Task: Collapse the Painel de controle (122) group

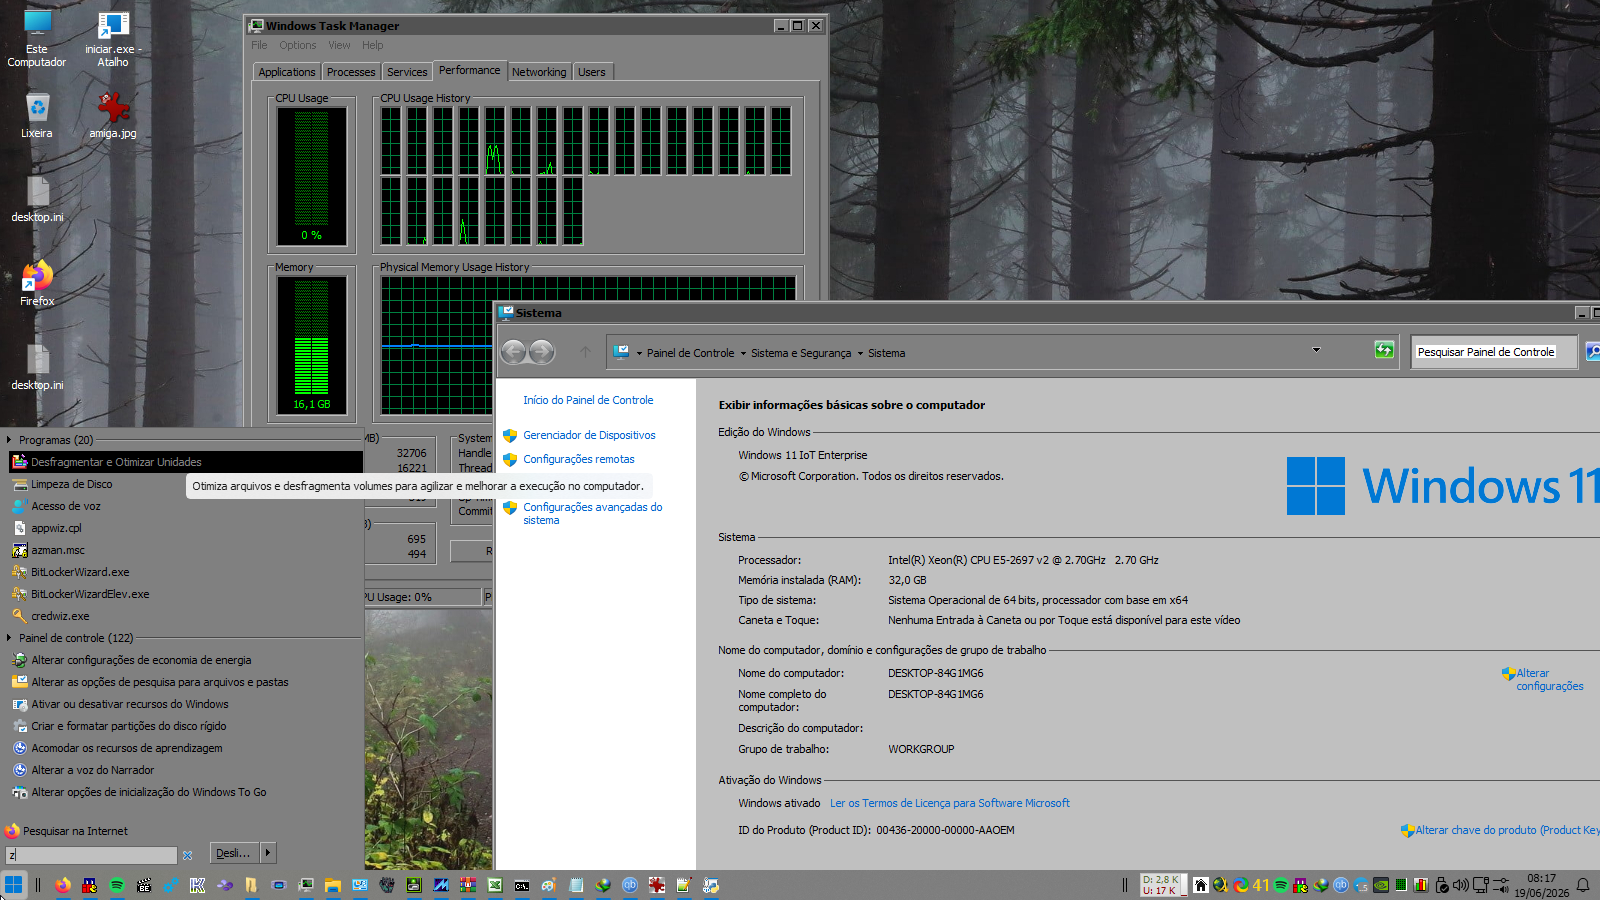Action: 9,638
